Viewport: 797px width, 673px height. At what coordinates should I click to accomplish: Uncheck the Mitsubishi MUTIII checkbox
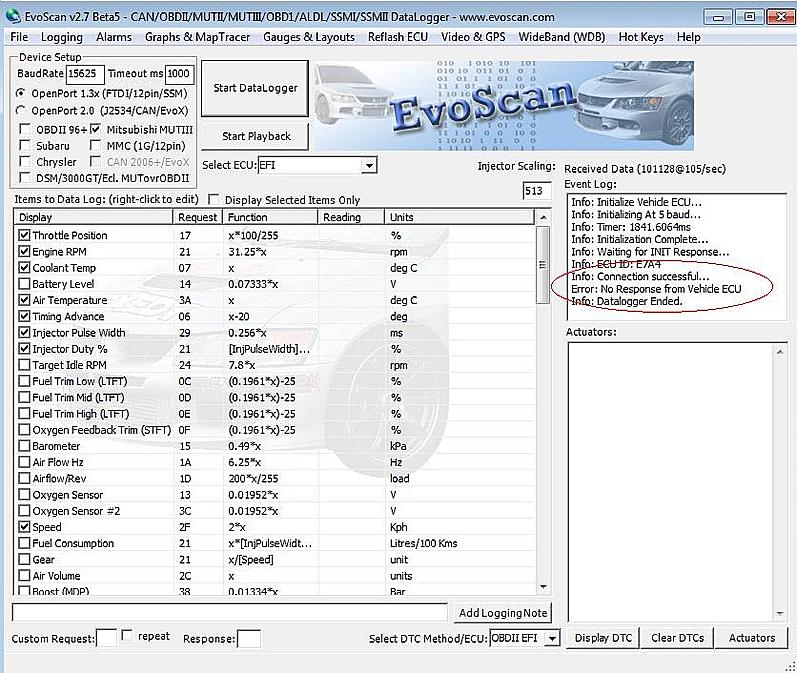95,129
